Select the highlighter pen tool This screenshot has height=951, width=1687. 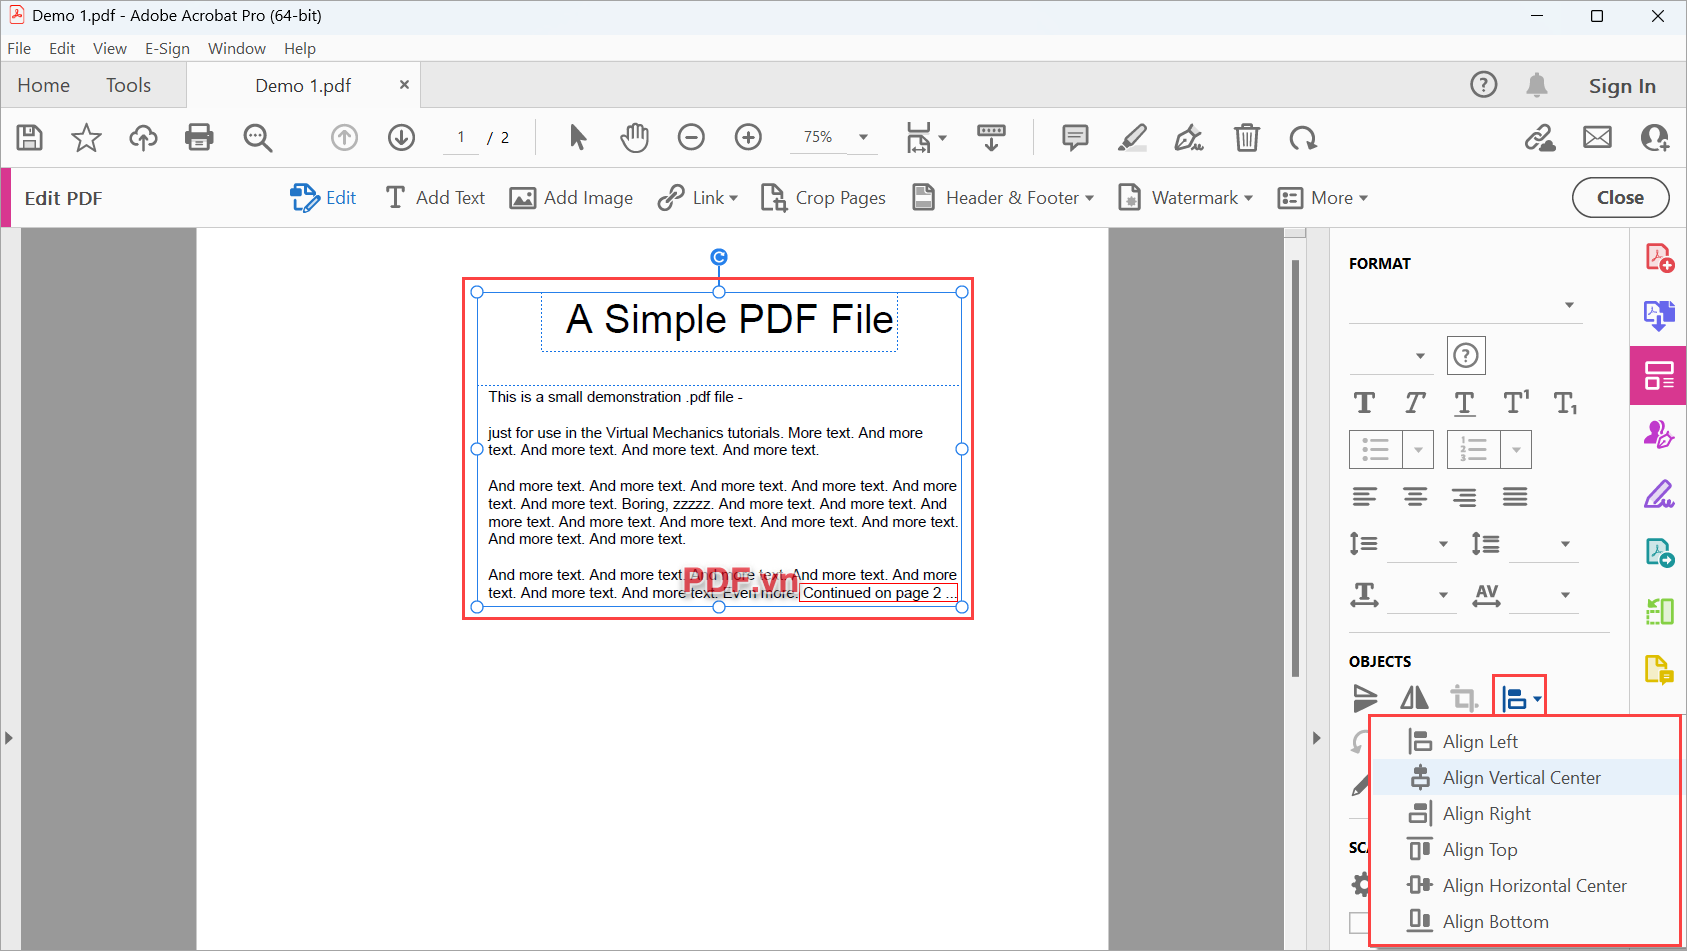(1132, 137)
